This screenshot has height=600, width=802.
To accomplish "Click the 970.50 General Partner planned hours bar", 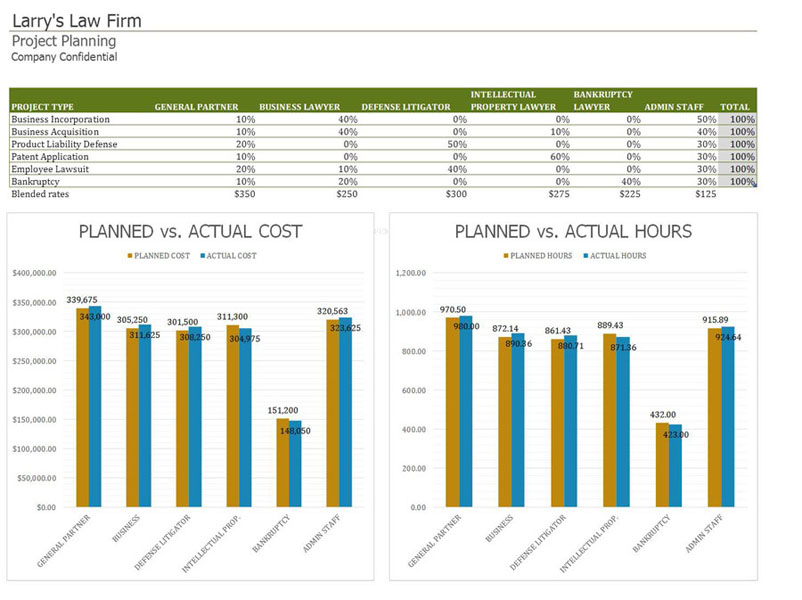I will 452,412.
